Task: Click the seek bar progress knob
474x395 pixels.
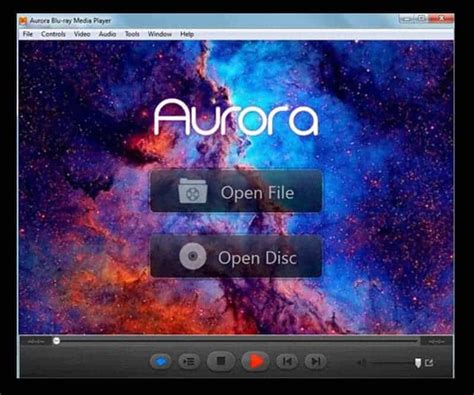Action: (56, 341)
